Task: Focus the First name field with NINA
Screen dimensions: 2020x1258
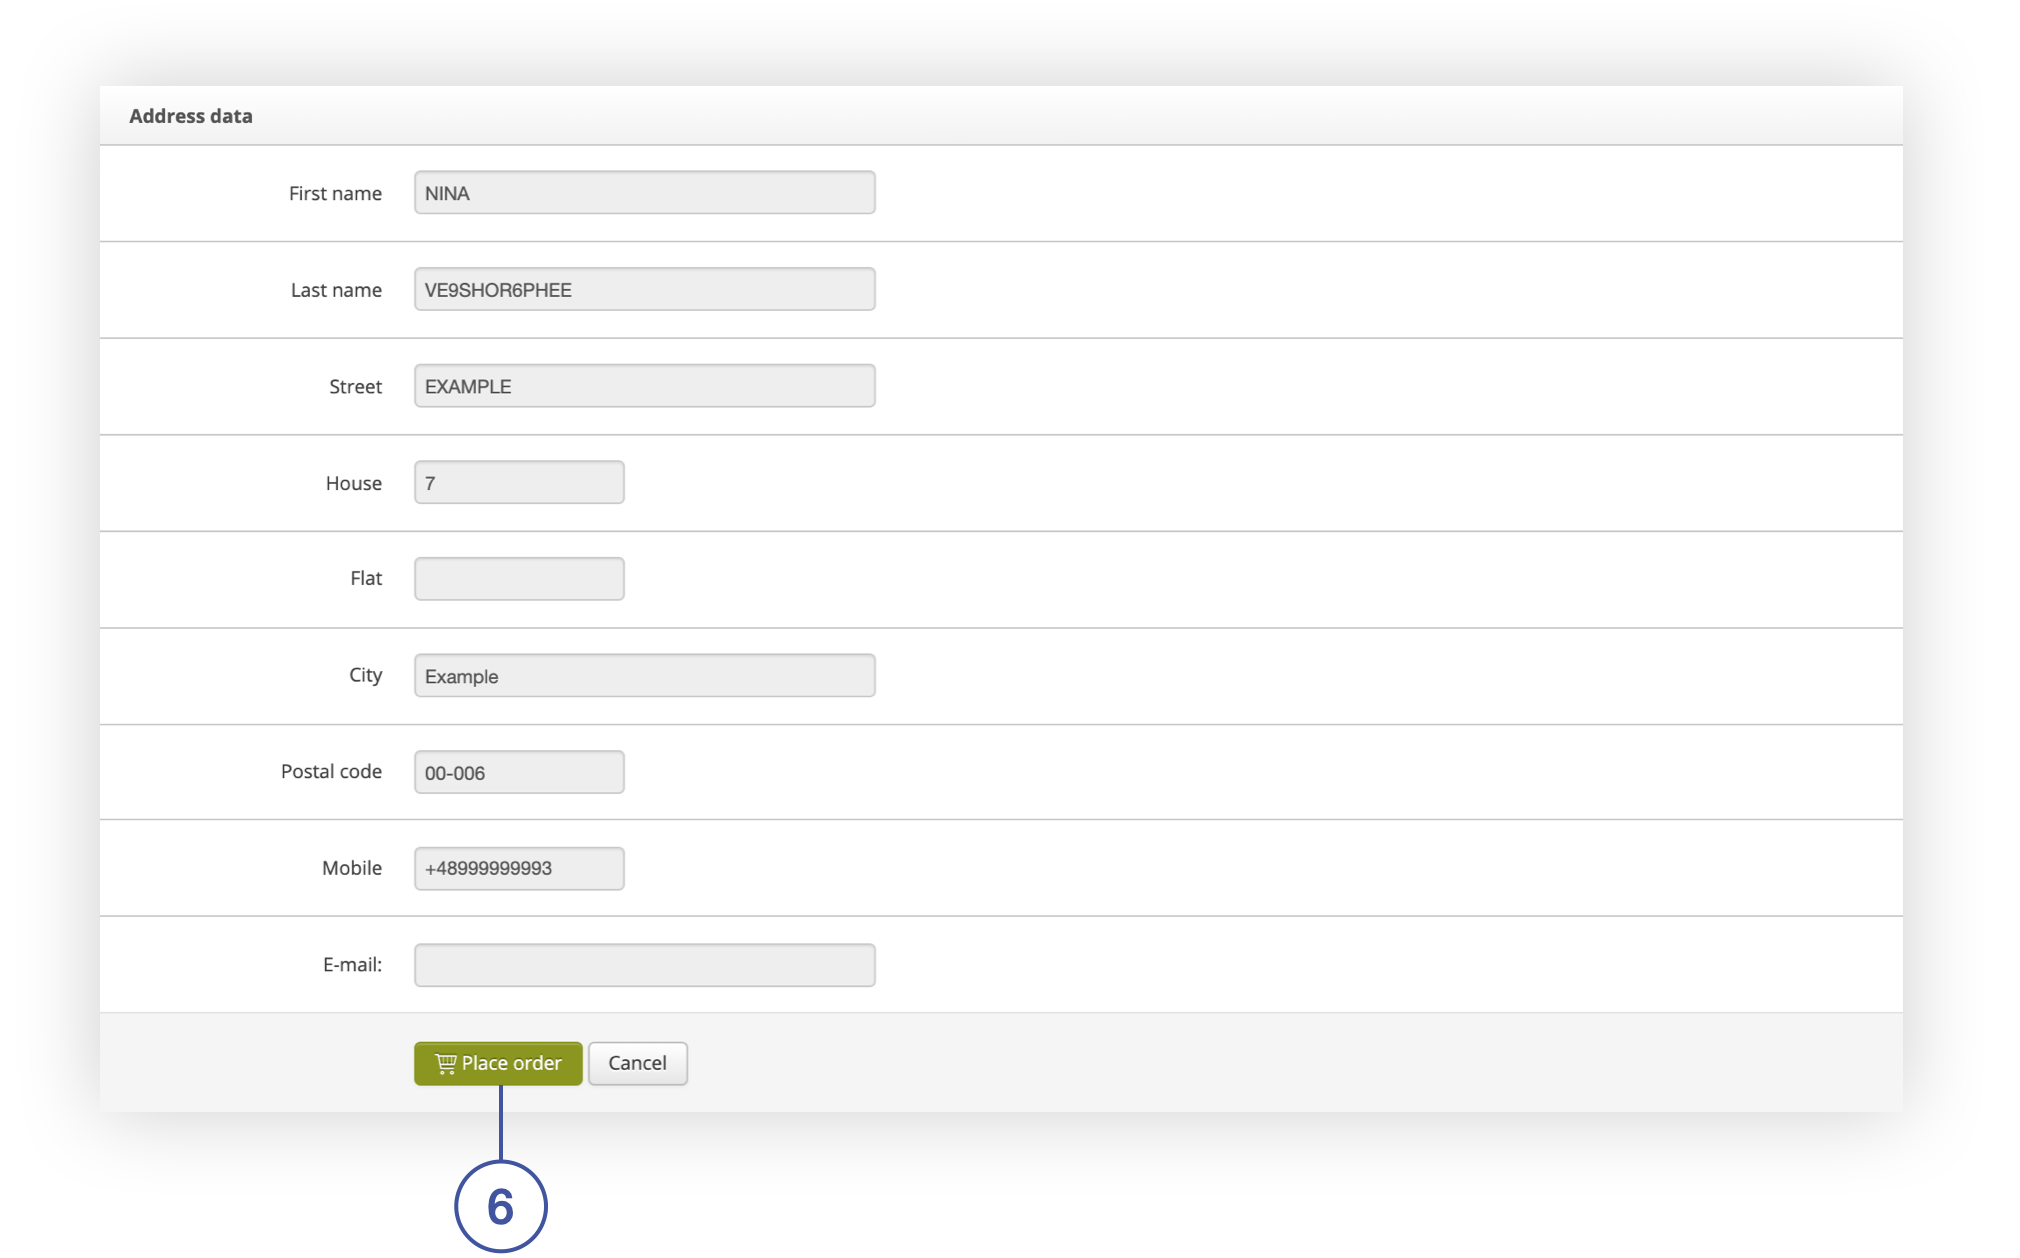Action: pos(645,192)
